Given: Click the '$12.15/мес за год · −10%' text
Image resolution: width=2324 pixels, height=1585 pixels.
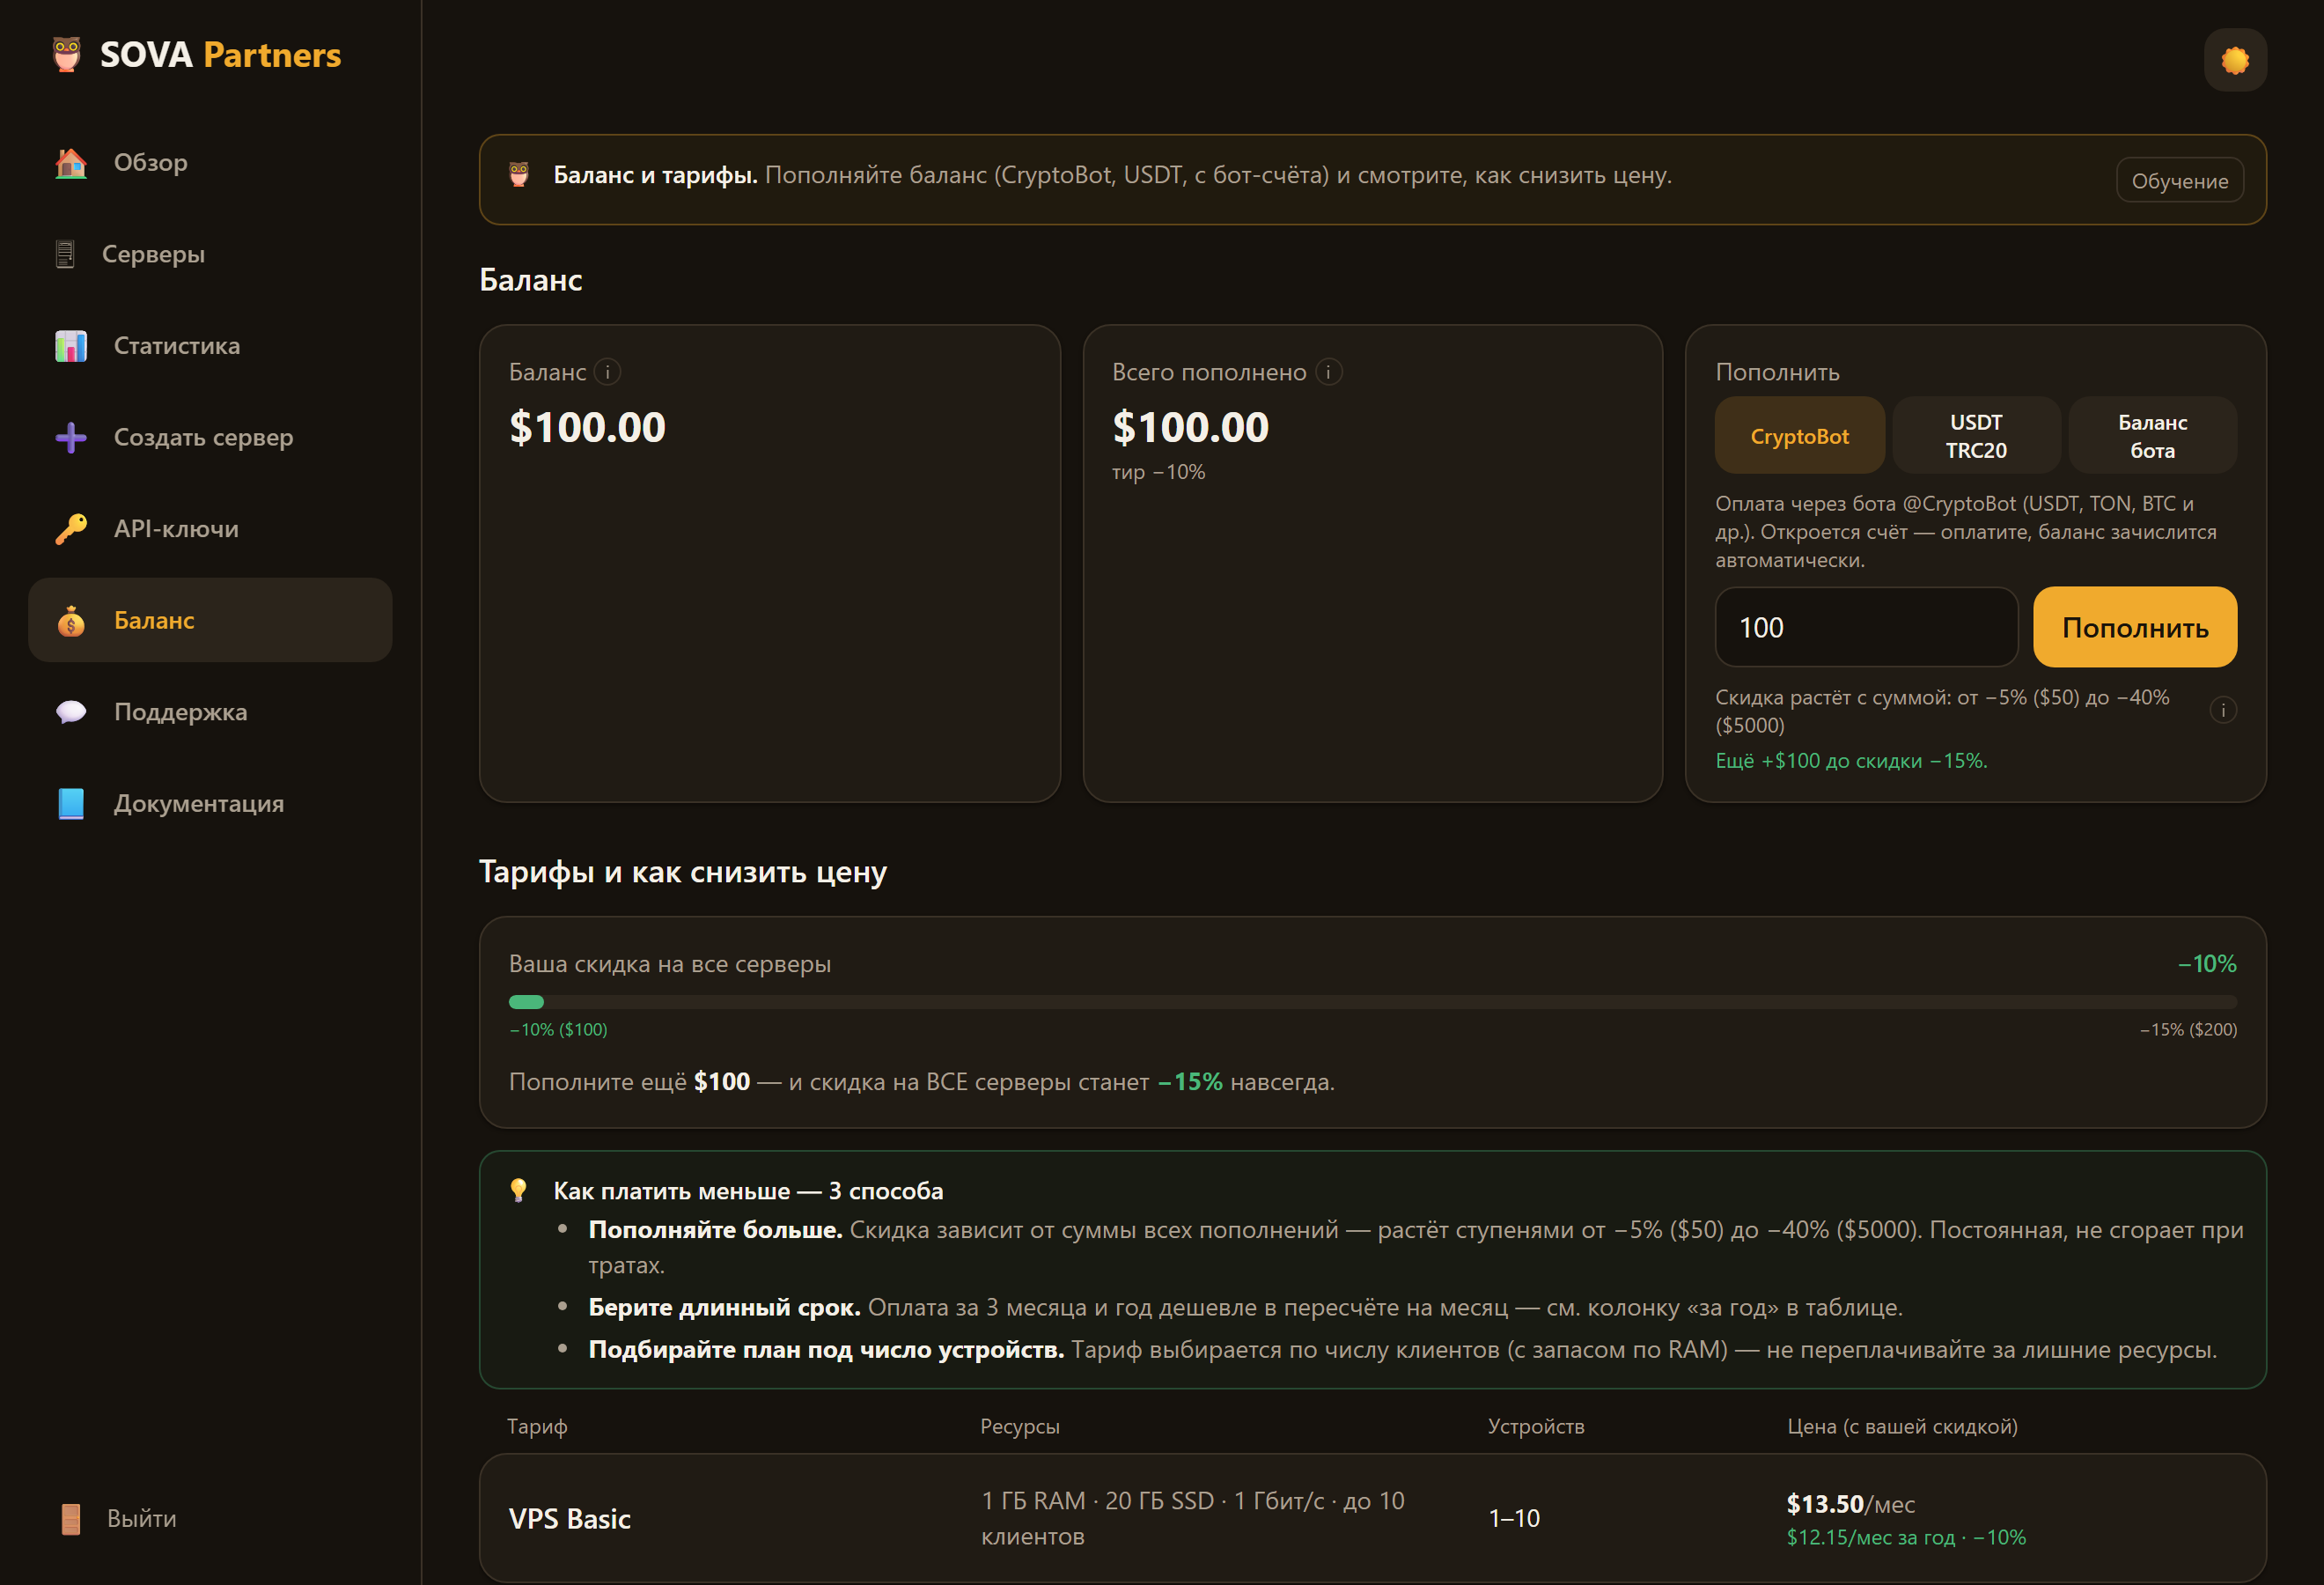Looking at the screenshot, I should (1906, 1537).
